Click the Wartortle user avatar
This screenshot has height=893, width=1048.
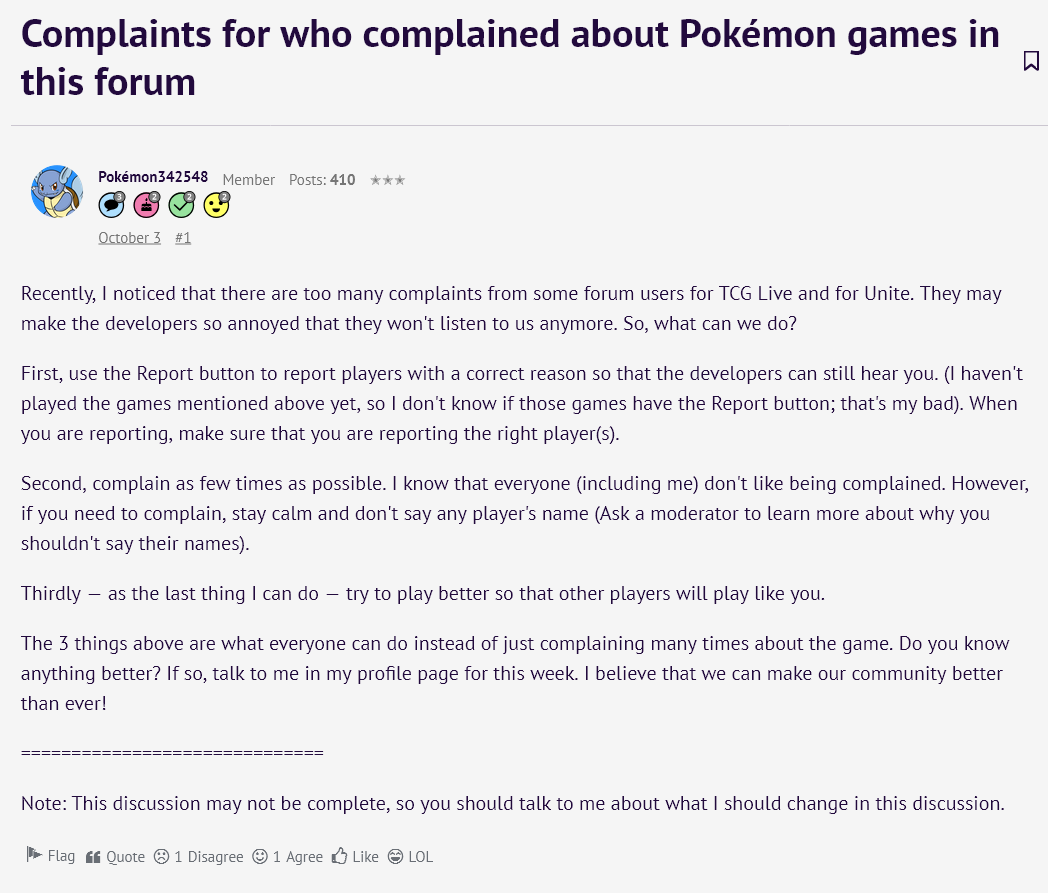coord(57,192)
